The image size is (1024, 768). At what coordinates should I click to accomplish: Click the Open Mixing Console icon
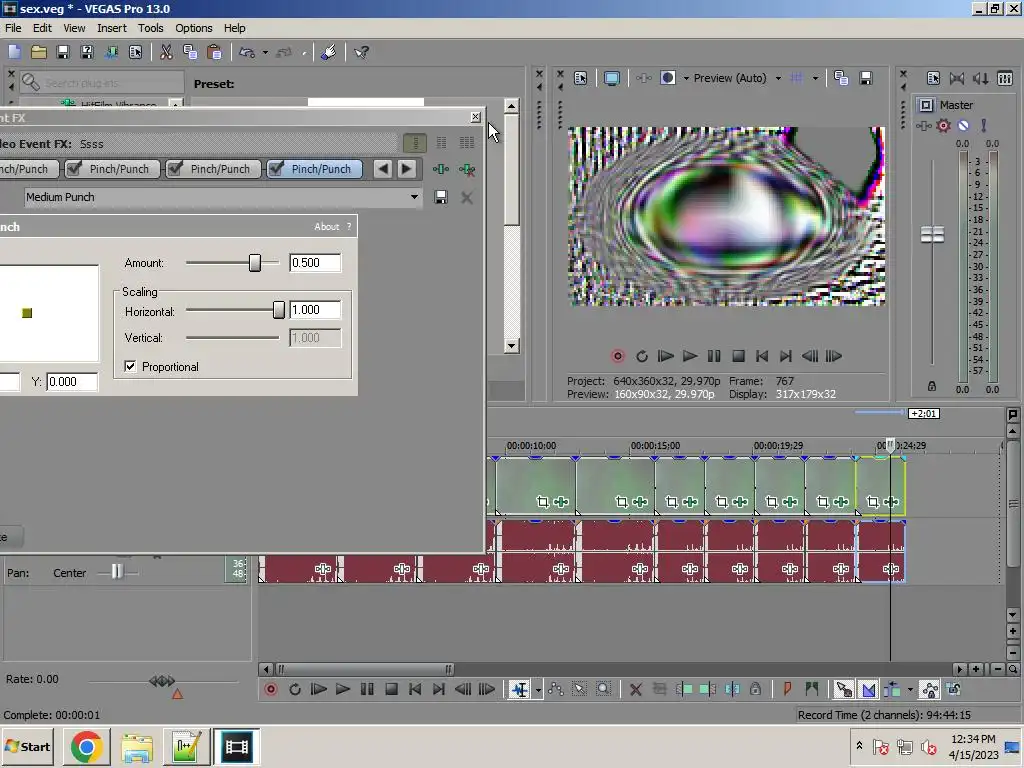point(1005,78)
